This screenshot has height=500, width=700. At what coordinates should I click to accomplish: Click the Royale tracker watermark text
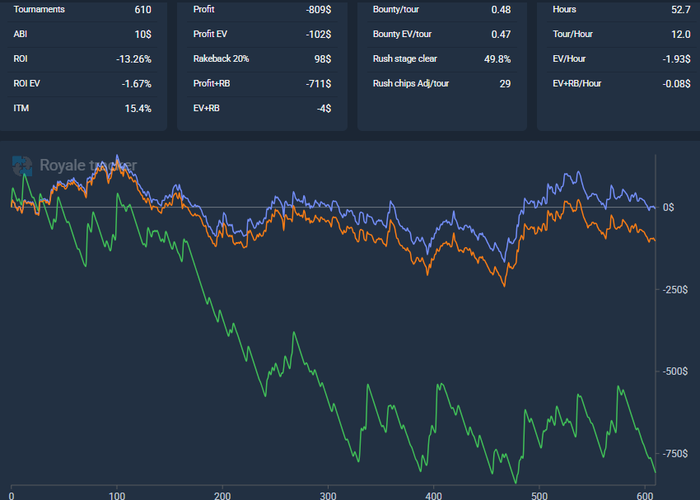pos(88,165)
